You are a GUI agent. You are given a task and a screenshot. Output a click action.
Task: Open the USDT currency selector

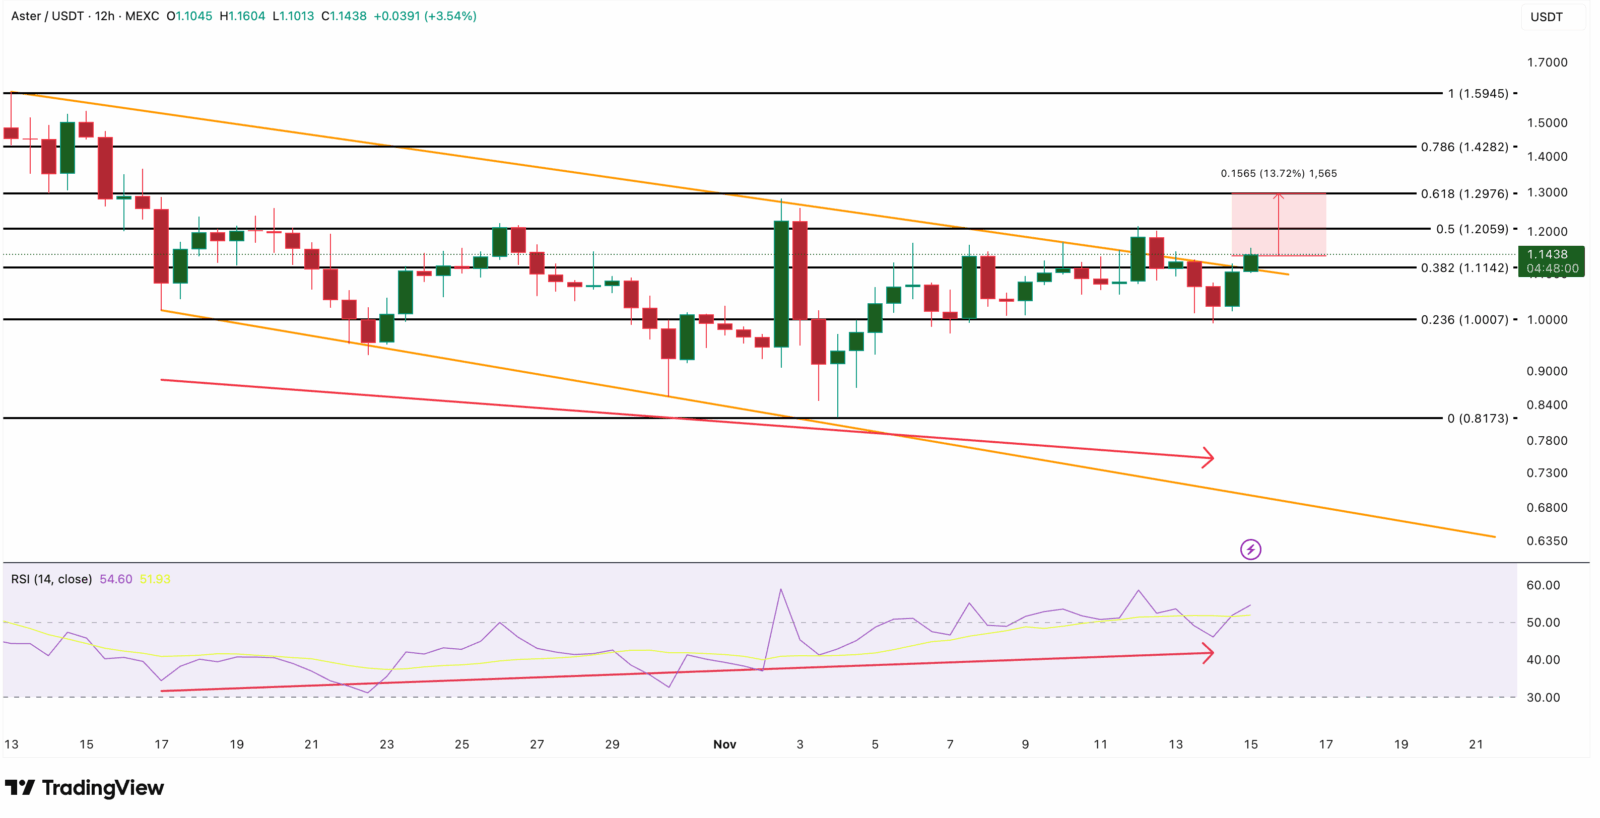click(x=1546, y=17)
